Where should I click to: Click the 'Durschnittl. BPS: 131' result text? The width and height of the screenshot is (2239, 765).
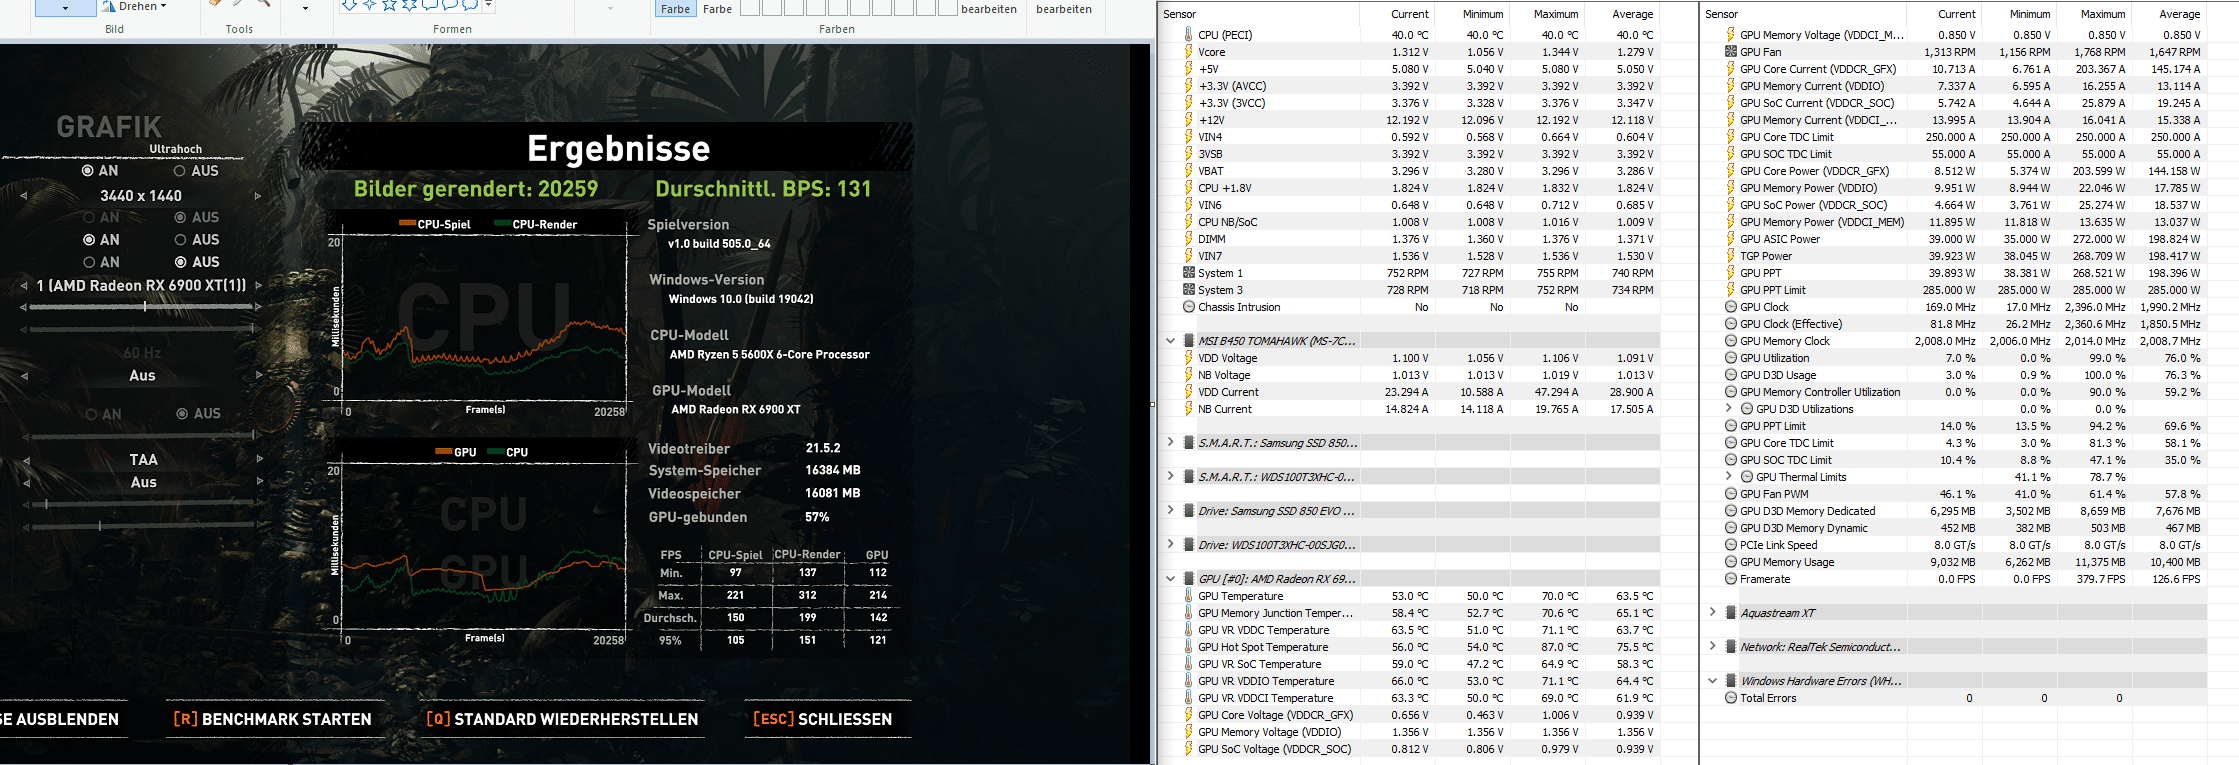pos(763,189)
